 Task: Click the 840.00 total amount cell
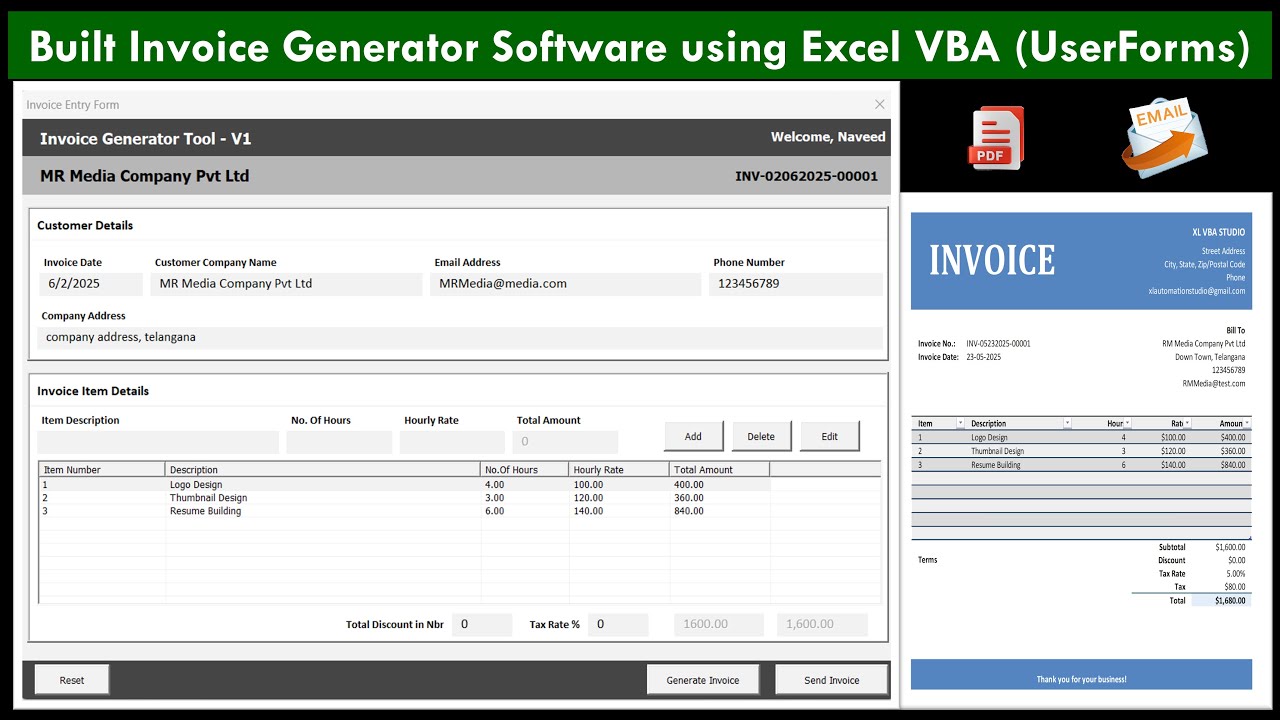tap(689, 511)
